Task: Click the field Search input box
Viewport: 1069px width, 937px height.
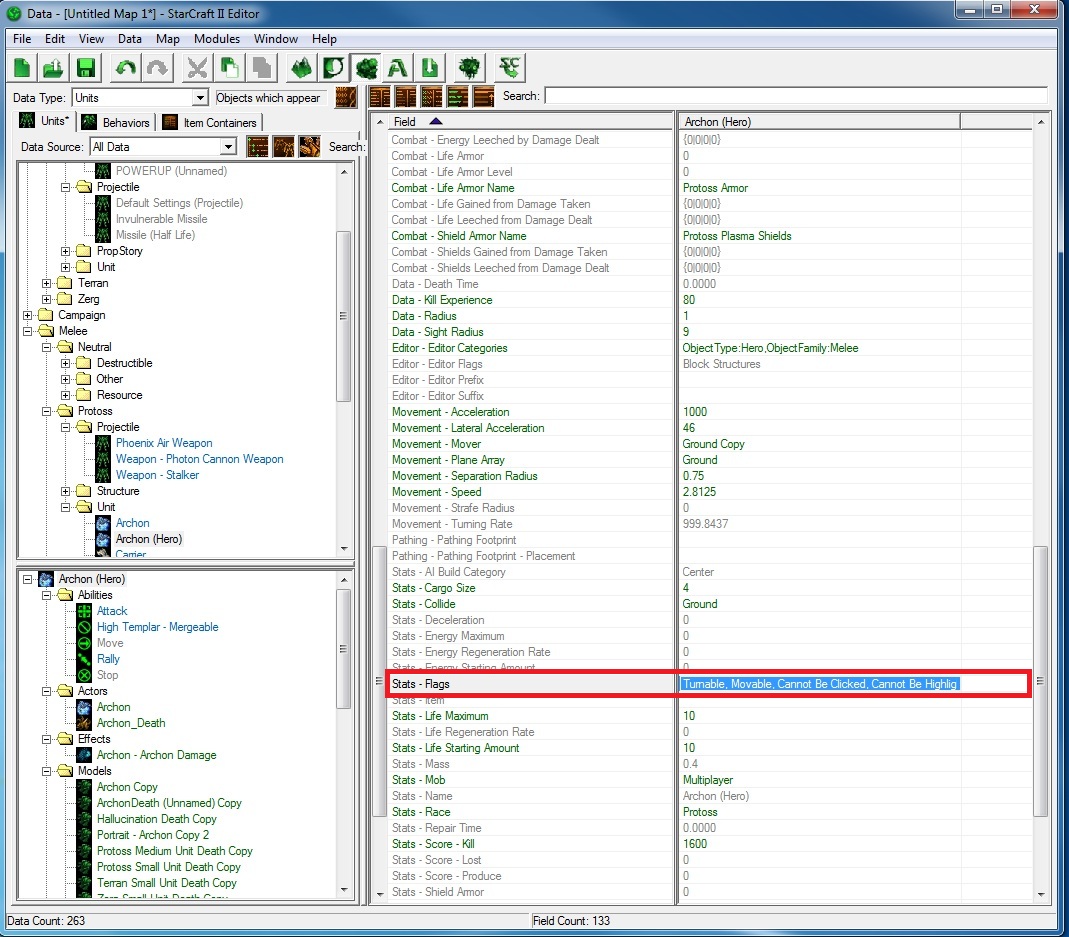Action: [x=795, y=96]
